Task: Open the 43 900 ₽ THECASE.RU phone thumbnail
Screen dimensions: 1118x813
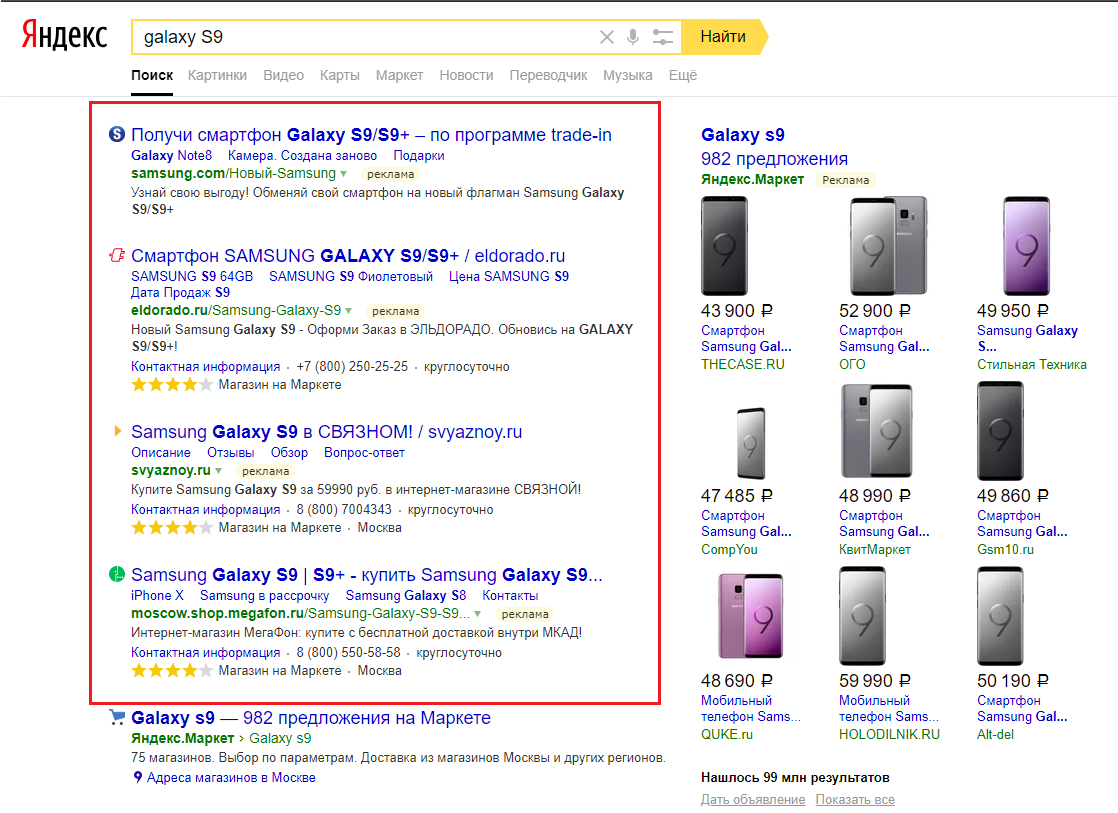Action: pyautogui.click(x=724, y=246)
